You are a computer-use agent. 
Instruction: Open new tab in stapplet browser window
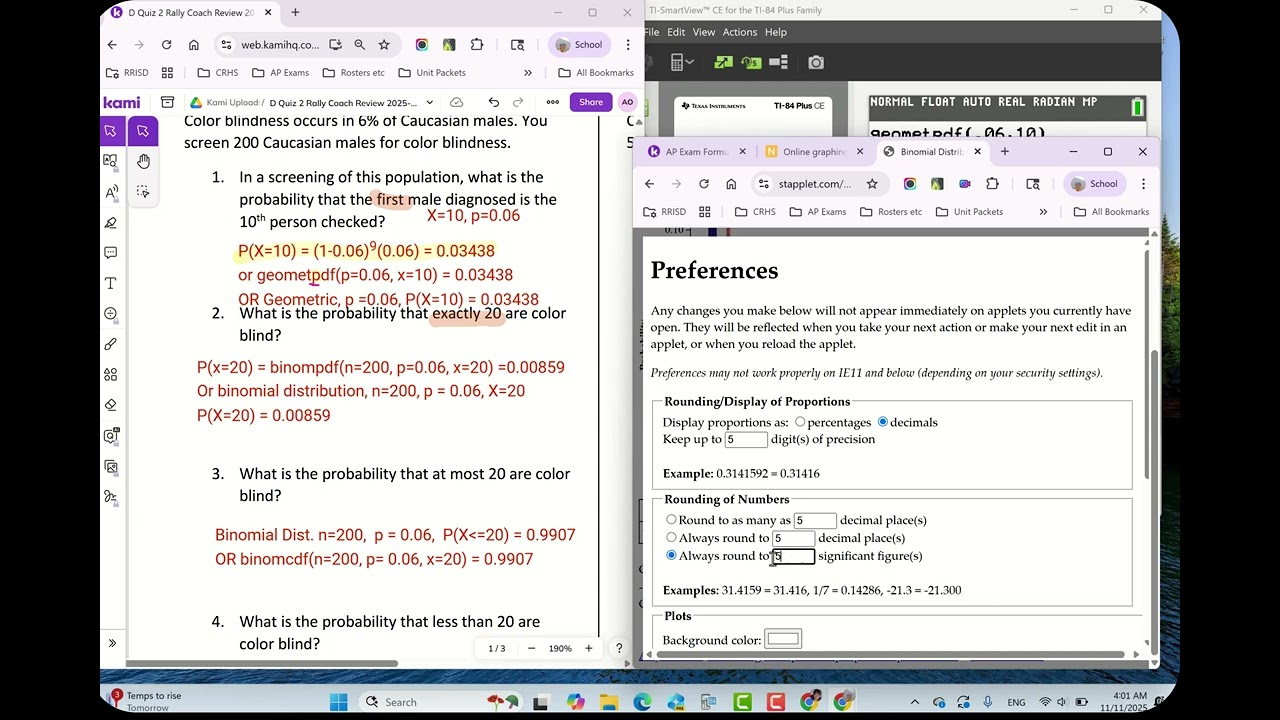coord(1004,152)
